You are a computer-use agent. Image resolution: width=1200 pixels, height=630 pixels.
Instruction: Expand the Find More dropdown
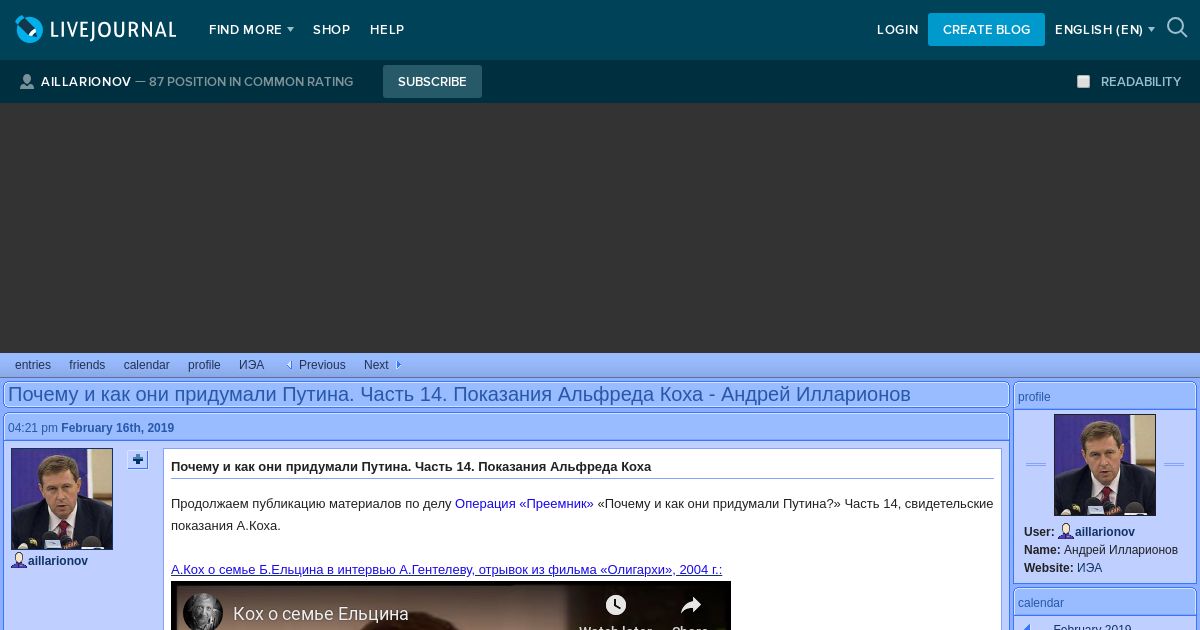coord(251,30)
